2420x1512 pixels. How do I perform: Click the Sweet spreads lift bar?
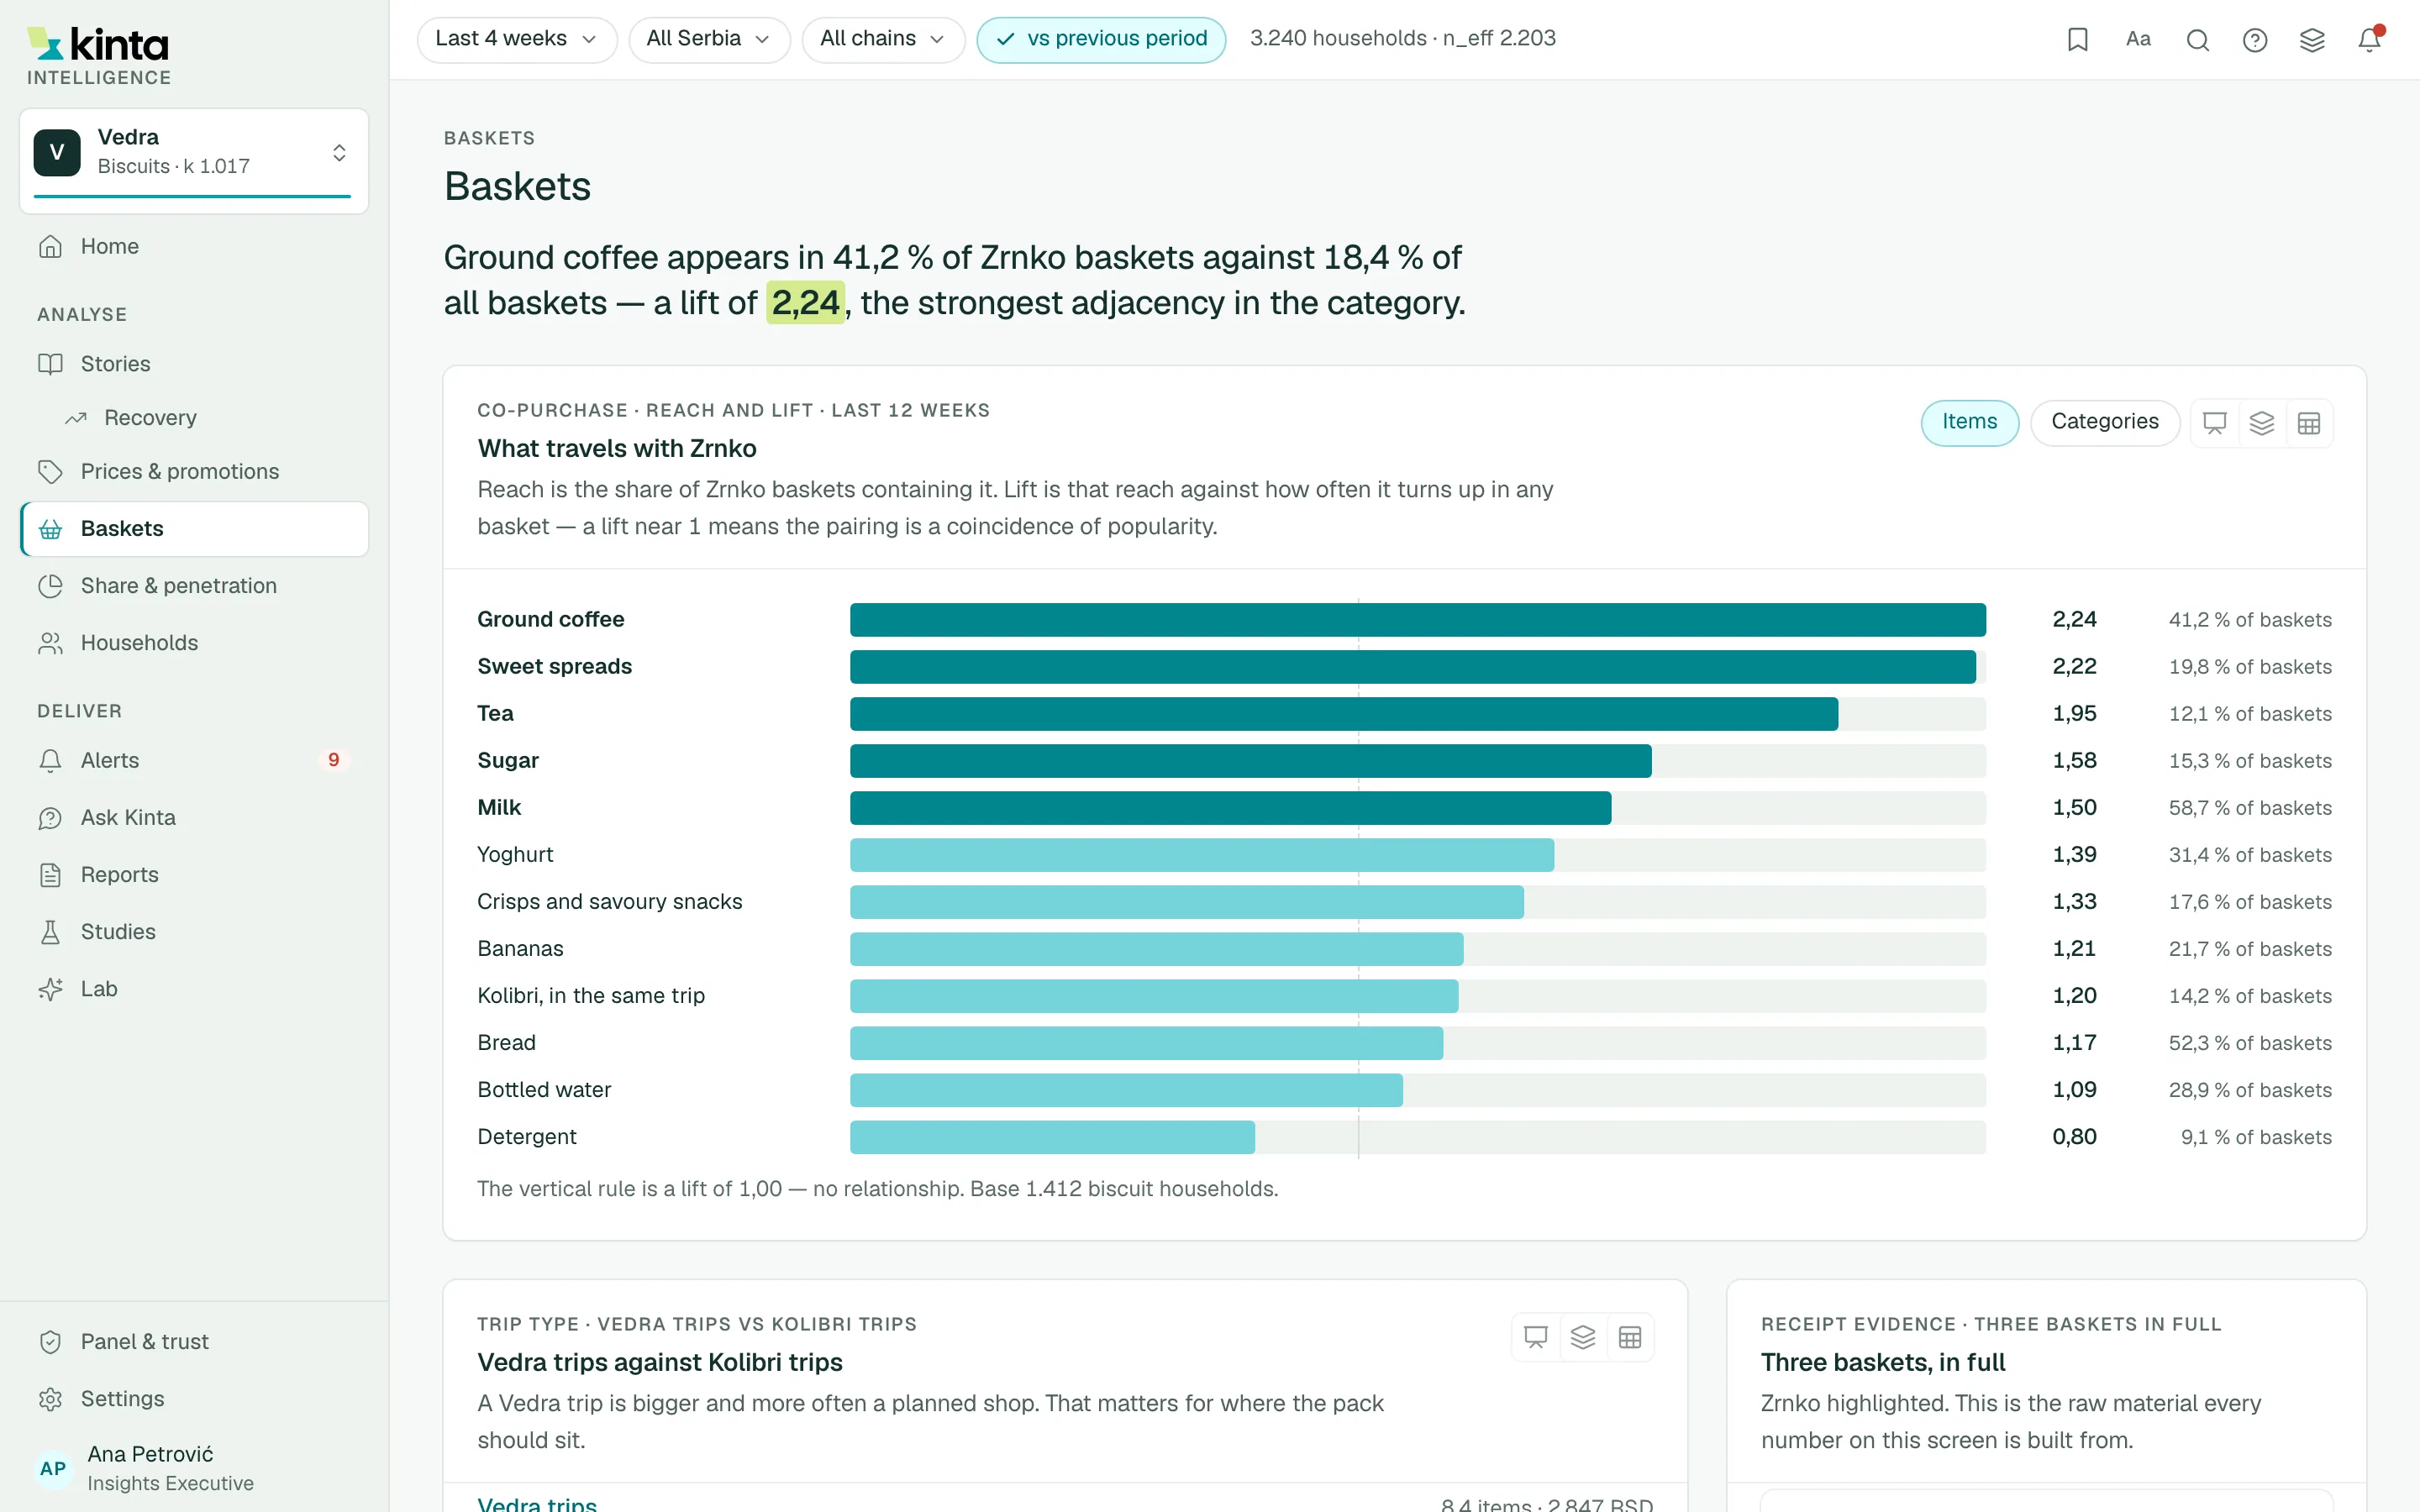tap(1412, 667)
